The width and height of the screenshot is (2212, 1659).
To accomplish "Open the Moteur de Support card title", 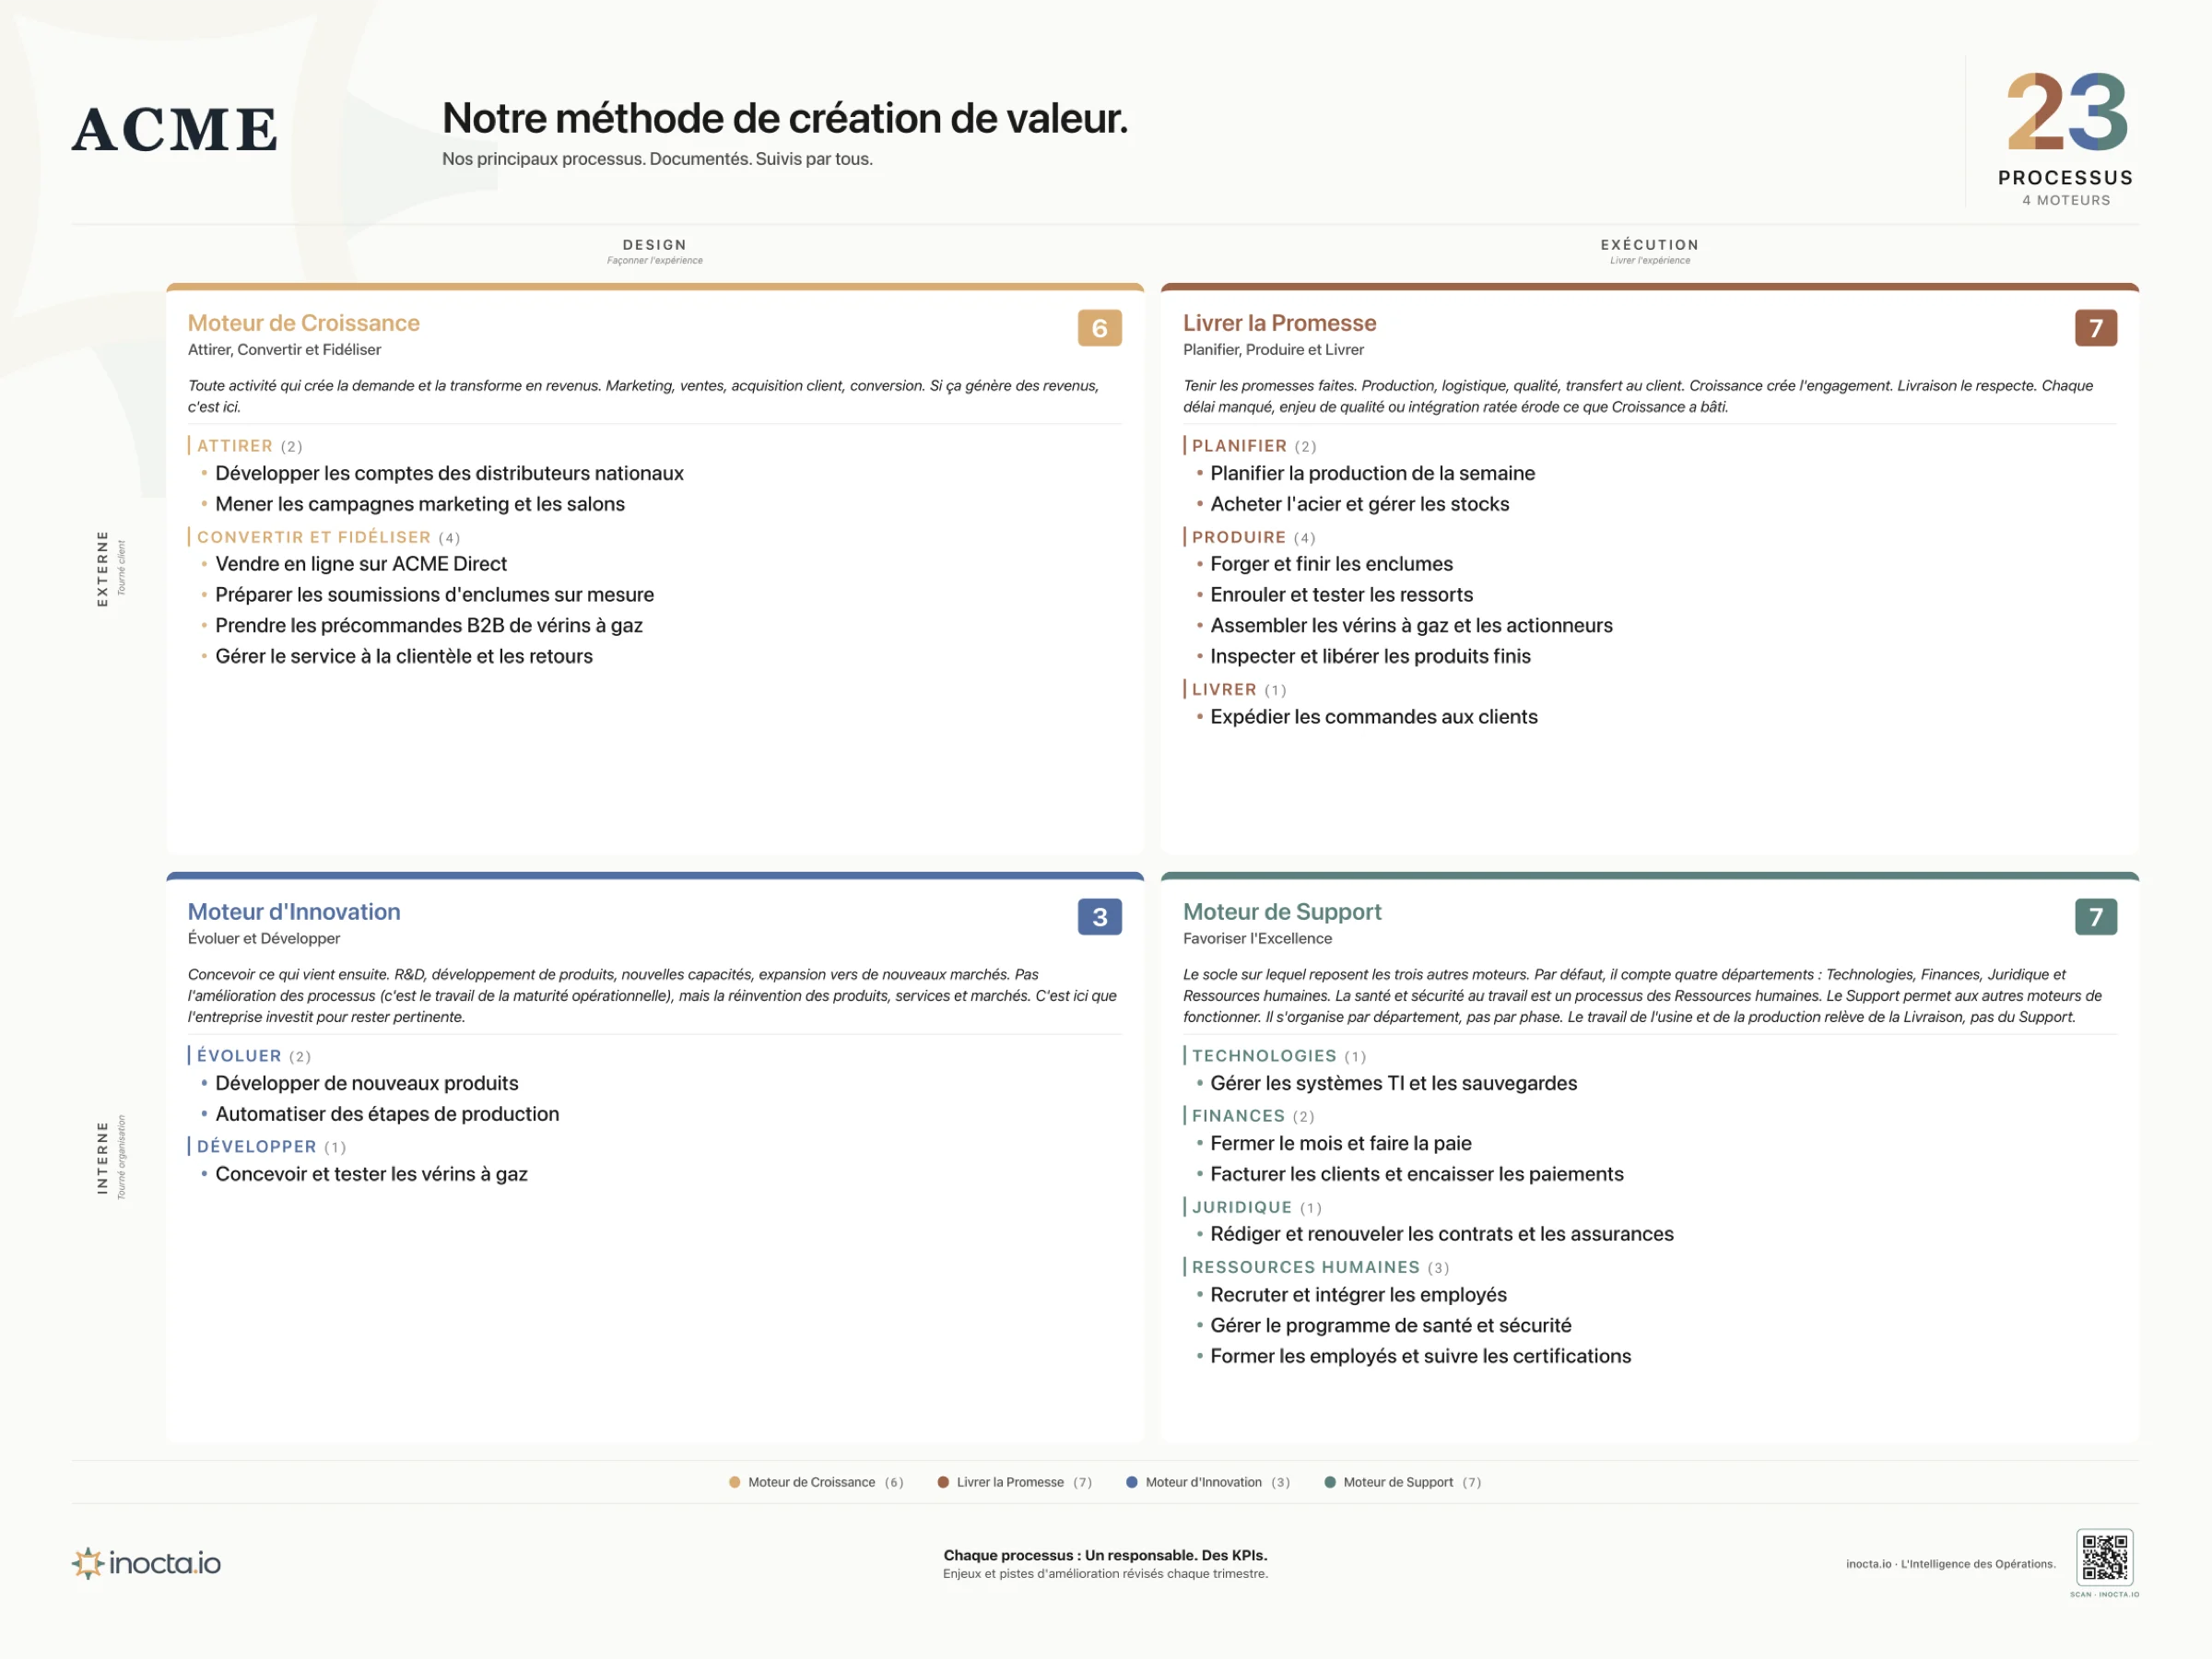I will coord(1282,912).
